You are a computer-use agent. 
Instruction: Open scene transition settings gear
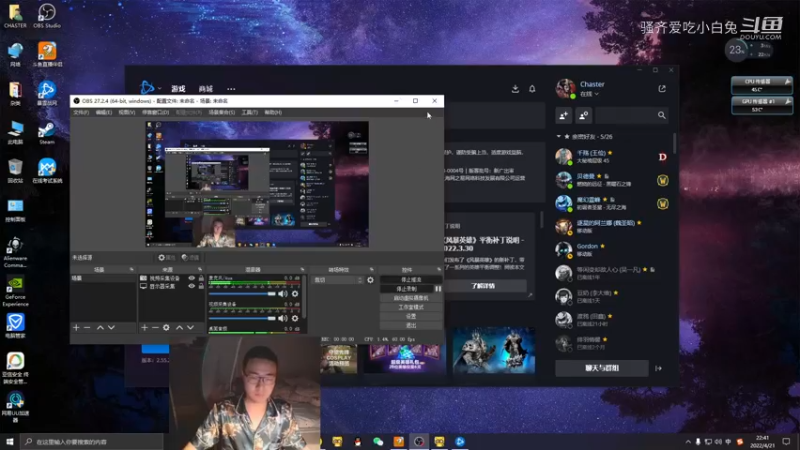coord(370,280)
